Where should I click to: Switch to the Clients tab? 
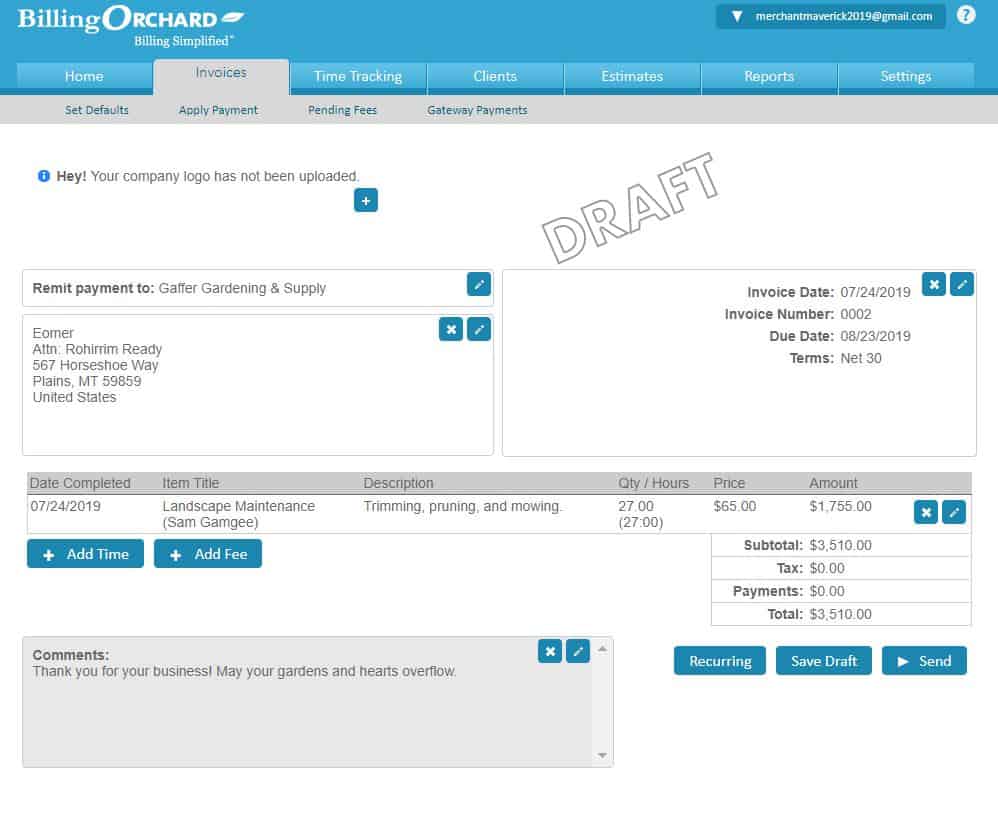pos(495,76)
